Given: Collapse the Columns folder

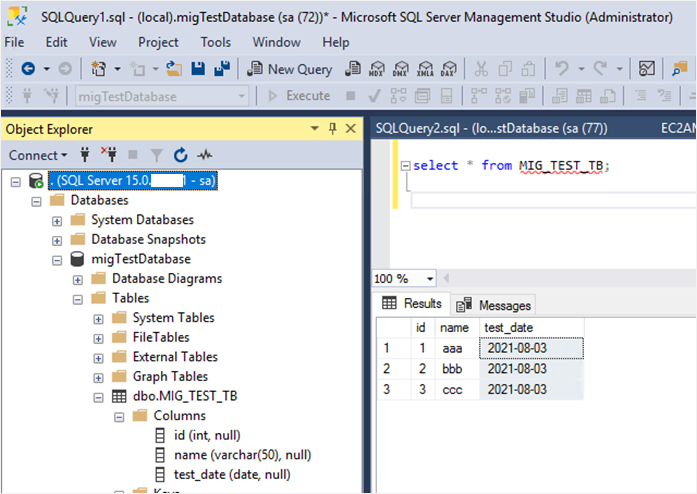Looking at the screenshot, I should click(x=119, y=418).
